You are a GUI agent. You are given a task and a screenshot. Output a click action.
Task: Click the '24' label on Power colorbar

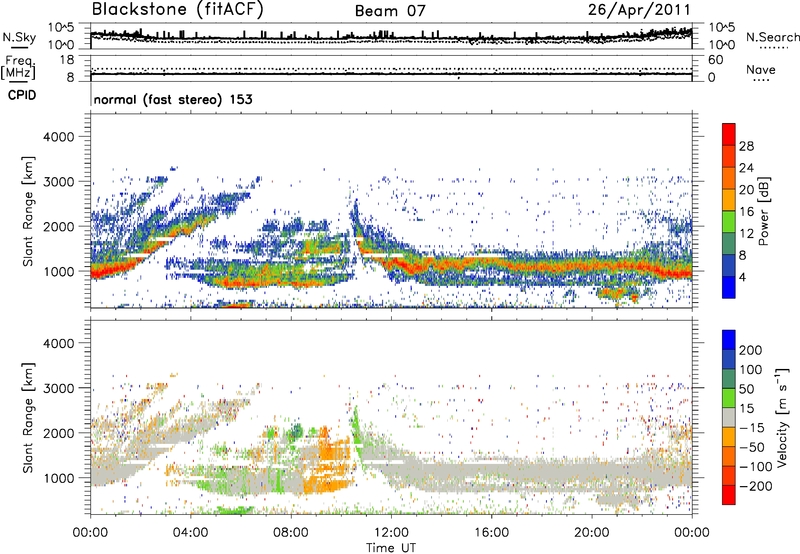coord(746,168)
